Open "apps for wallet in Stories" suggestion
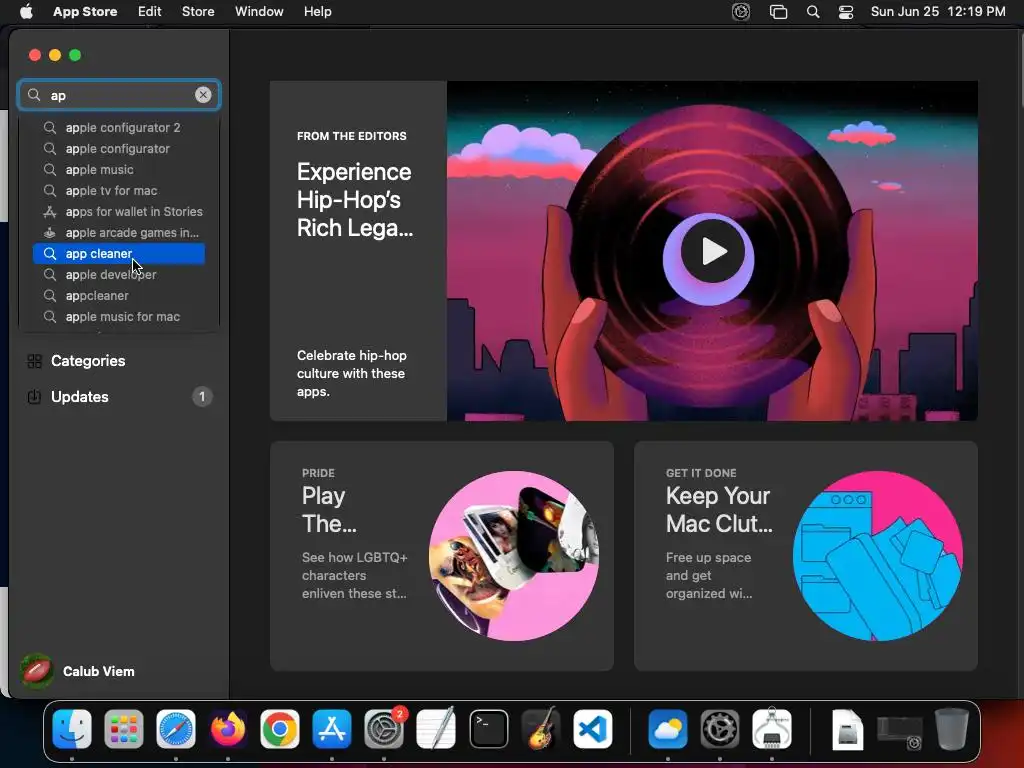Viewport: 1024px width, 768px height. [x=119, y=212]
